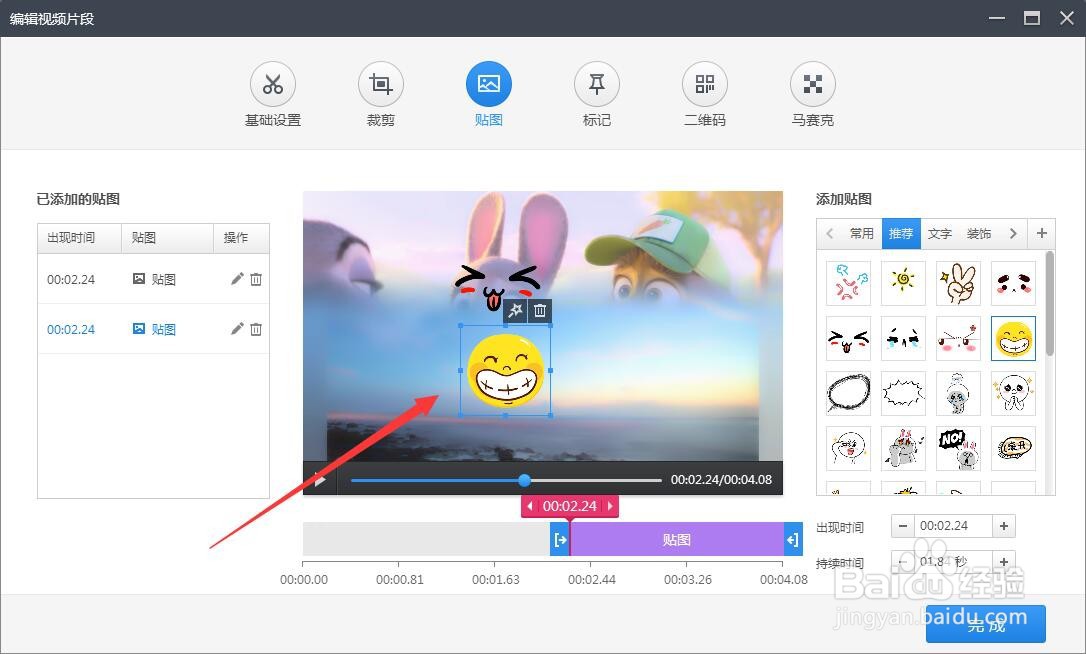Viewport: 1086px width, 654px height.
Task: Choose the spiky burst speech bubble sticker
Action: 903,394
